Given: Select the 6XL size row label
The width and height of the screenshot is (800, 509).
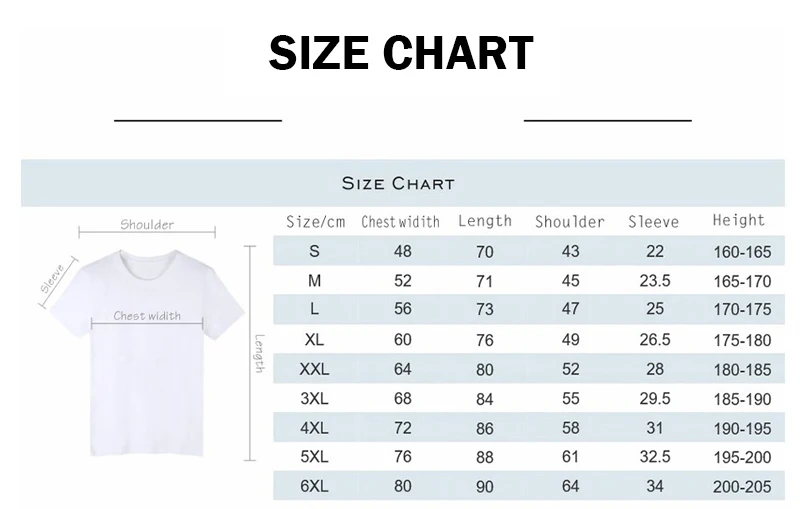Looking at the screenshot, I should point(315,487).
